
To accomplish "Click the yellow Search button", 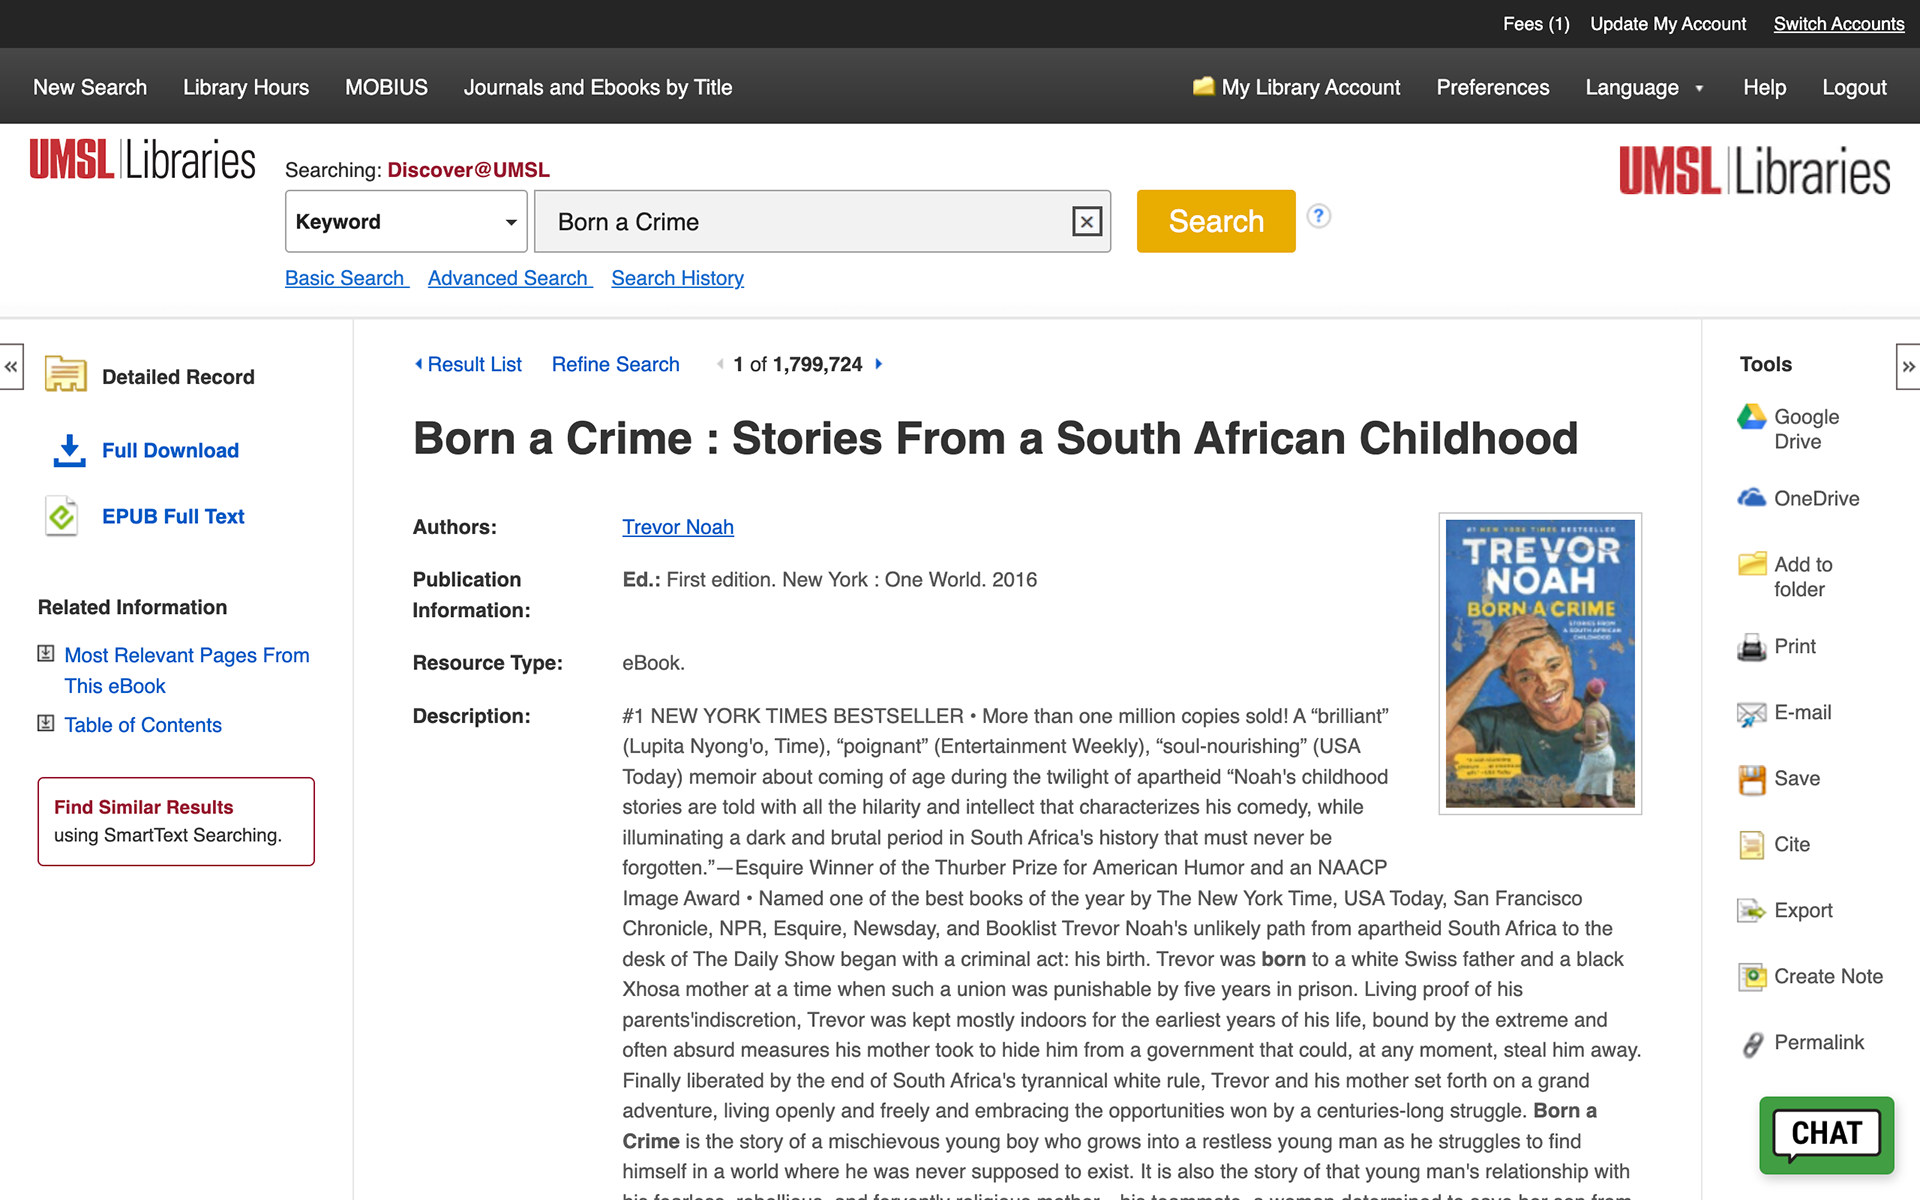I will [1216, 221].
